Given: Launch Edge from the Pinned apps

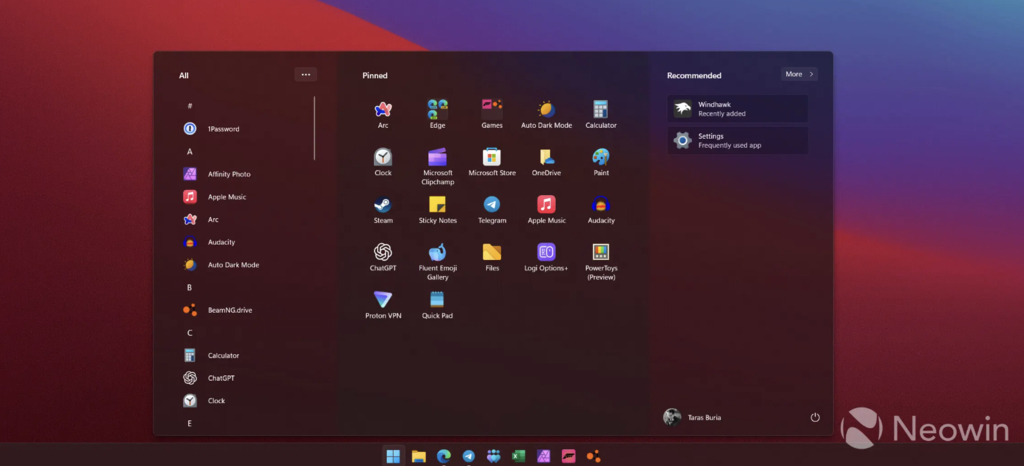Looking at the screenshot, I should [438, 114].
